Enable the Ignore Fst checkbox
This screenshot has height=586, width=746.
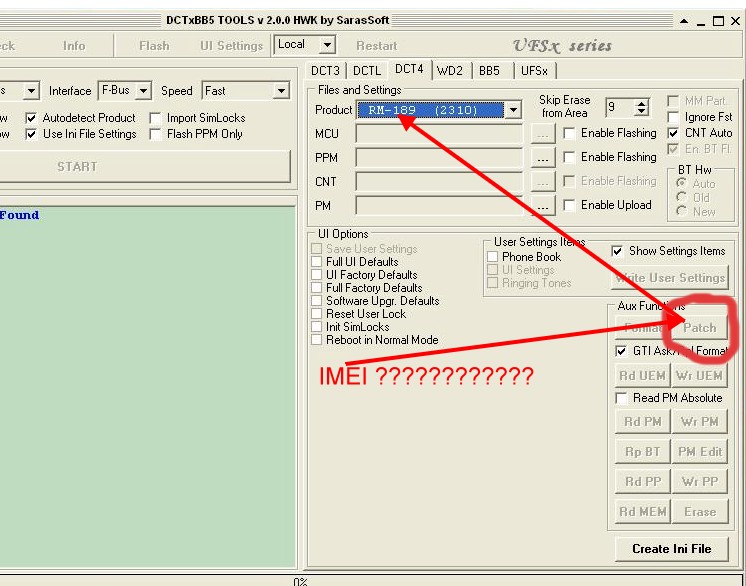coord(673,117)
